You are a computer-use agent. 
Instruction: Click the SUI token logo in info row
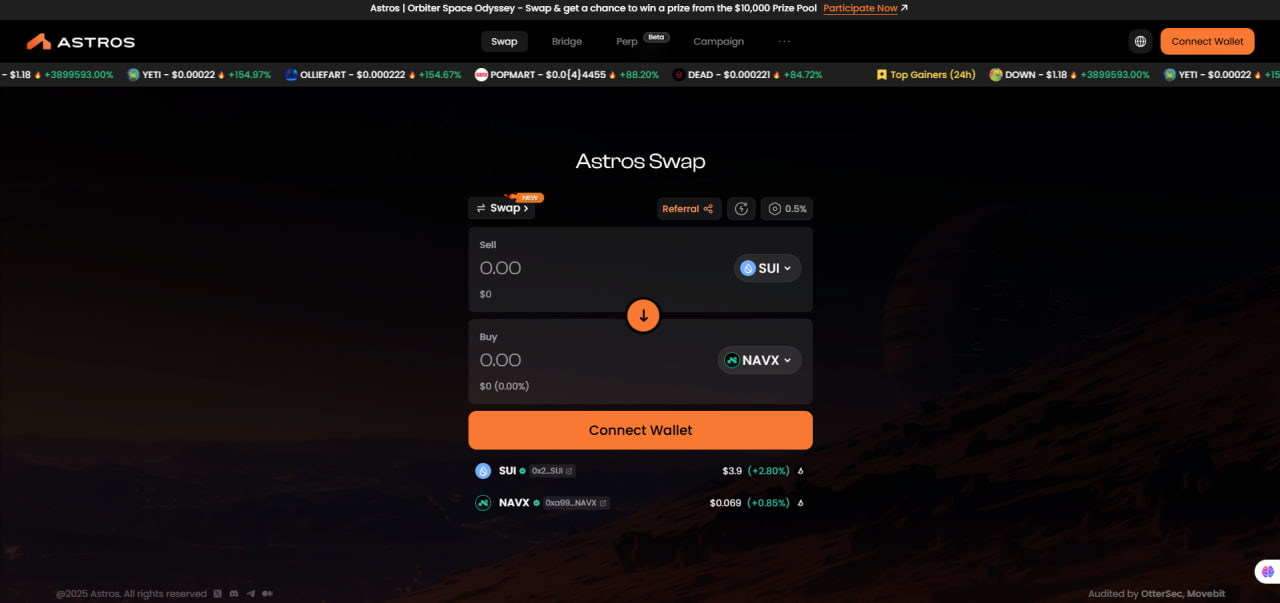coord(483,471)
